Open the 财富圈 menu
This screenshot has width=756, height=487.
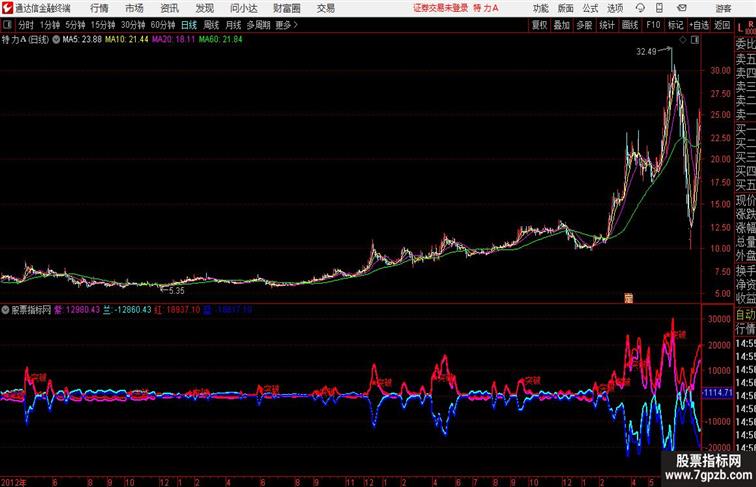[x=286, y=8]
